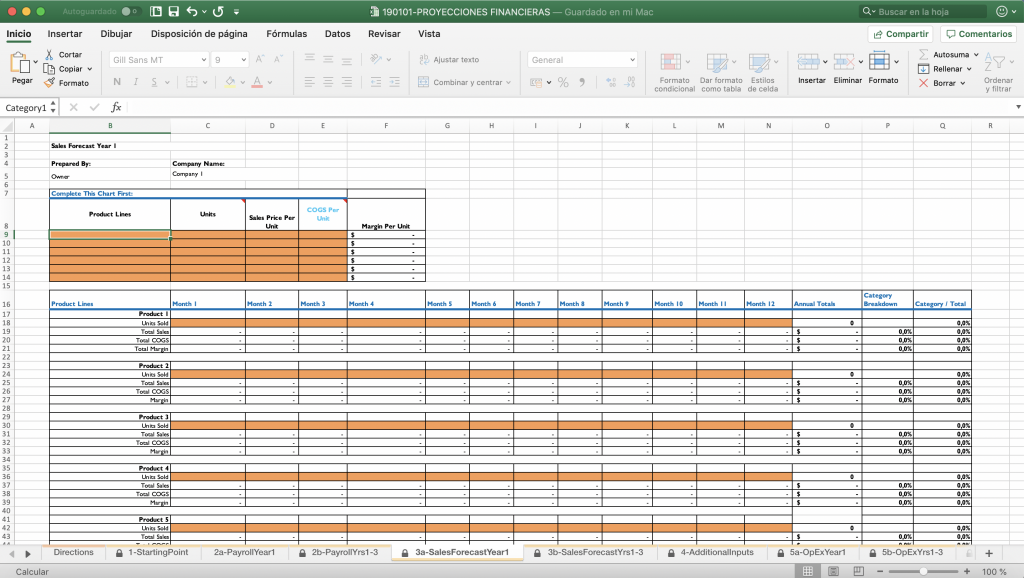Increase decimal places icon
The height and width of the screenshot is (578, 1024).
pos(611,82)
